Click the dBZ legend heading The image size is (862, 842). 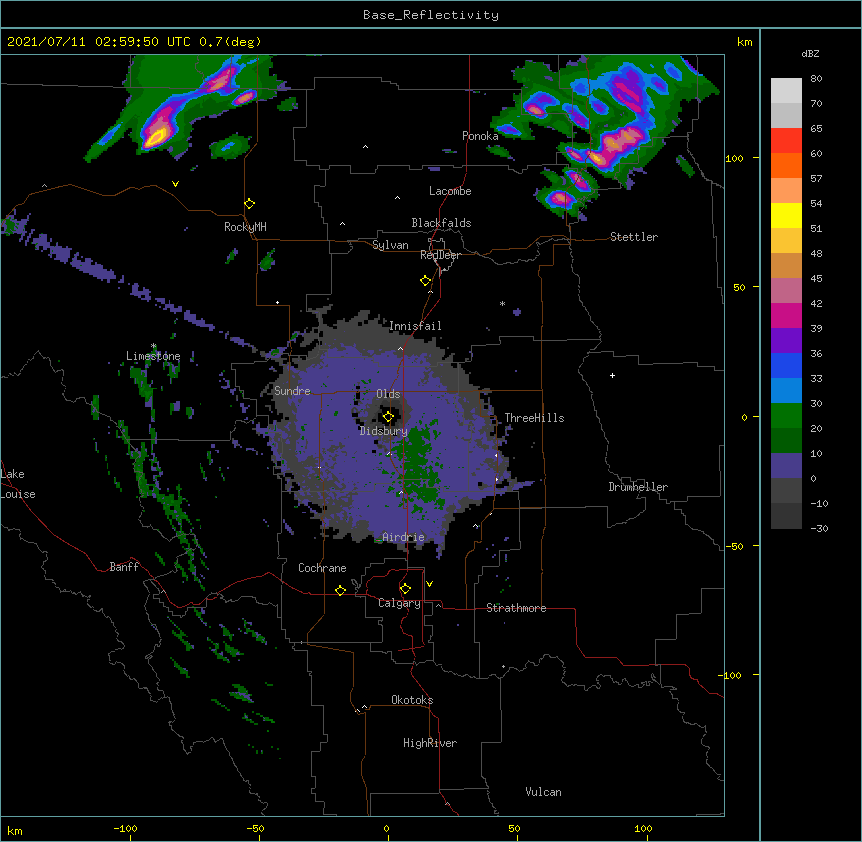coord(810,54)
